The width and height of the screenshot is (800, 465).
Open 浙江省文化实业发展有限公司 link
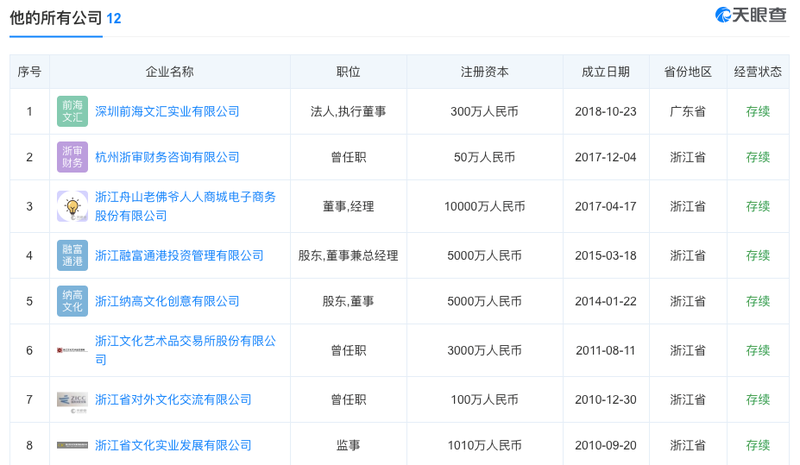[x=173, y=445]
